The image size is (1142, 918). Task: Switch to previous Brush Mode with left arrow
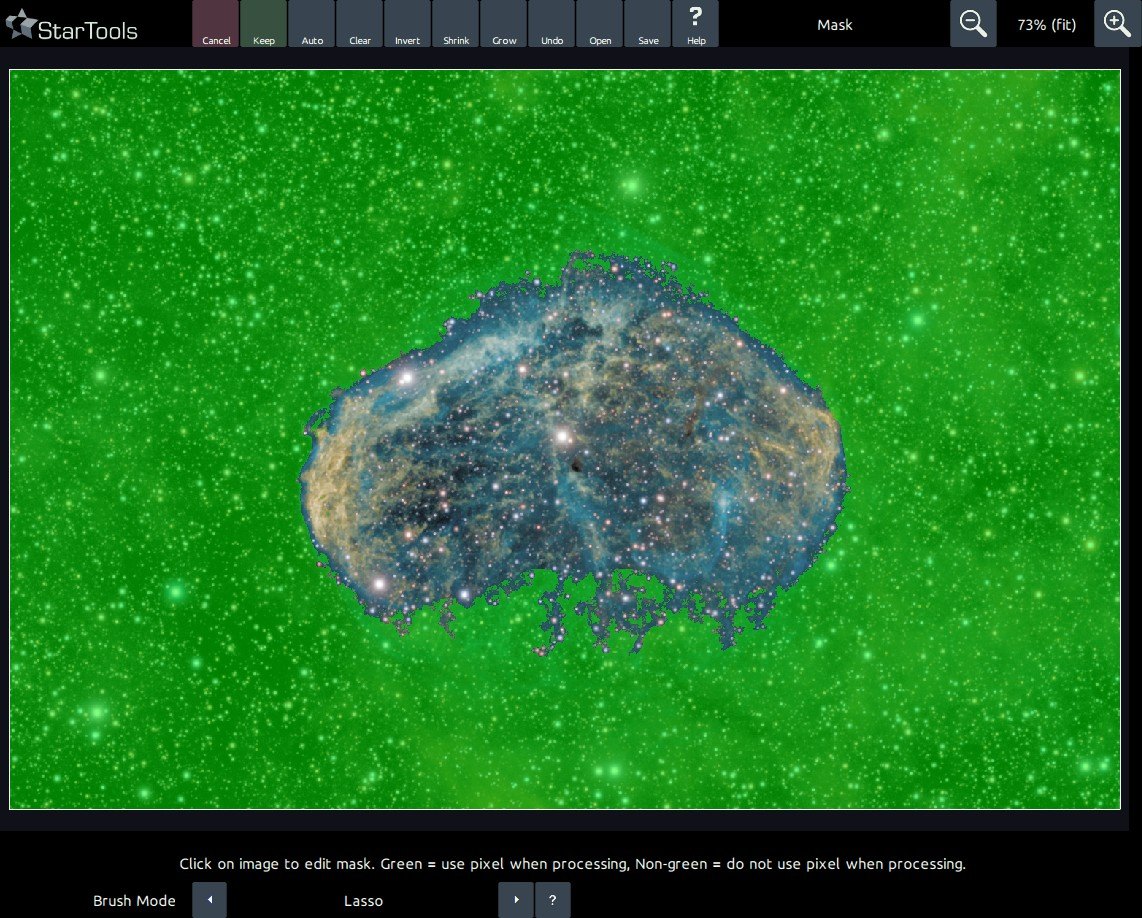210,900
